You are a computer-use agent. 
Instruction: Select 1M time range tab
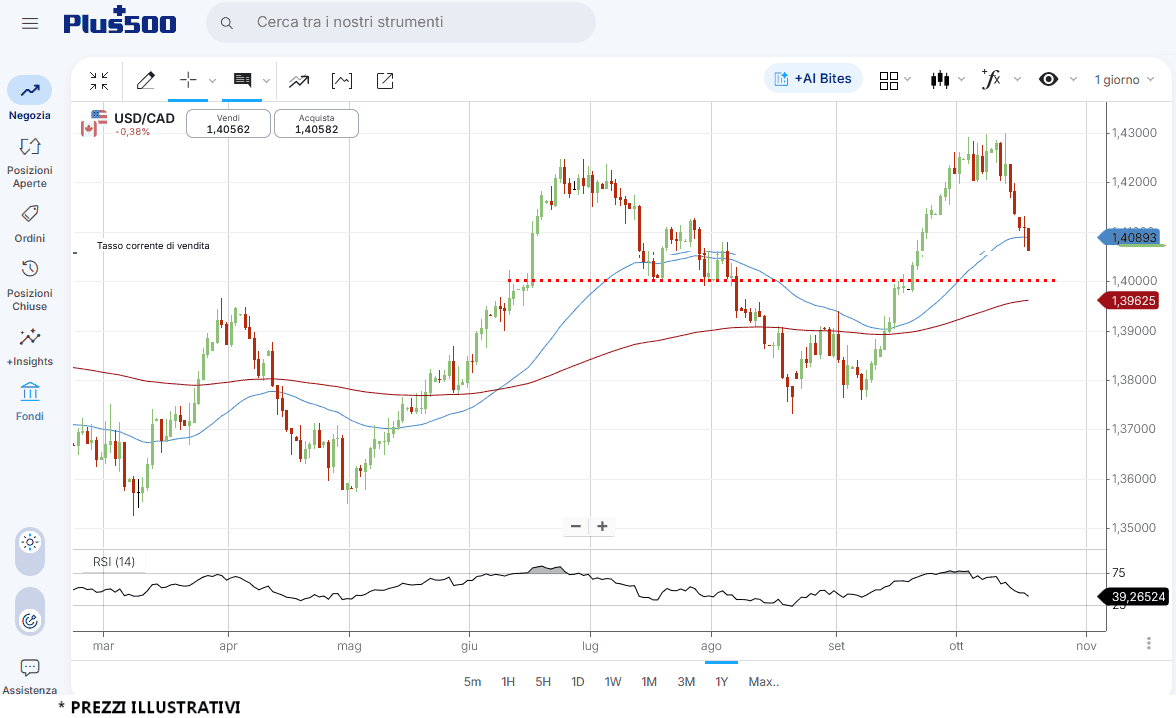[x=649, y=682]
